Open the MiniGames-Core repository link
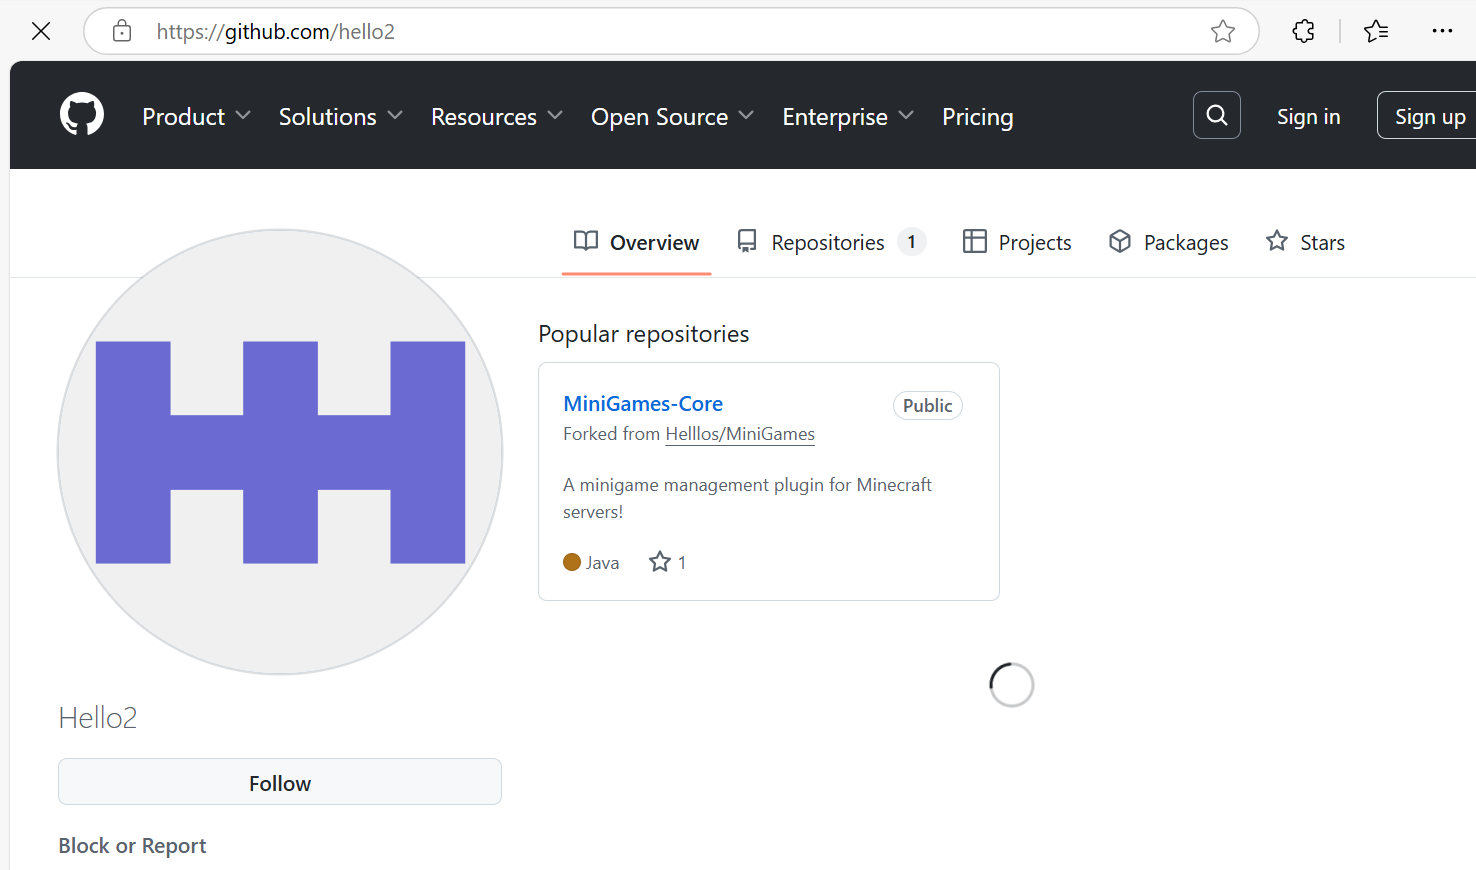The height and width of the screenshot is (870, 1476). click(643, 403)
